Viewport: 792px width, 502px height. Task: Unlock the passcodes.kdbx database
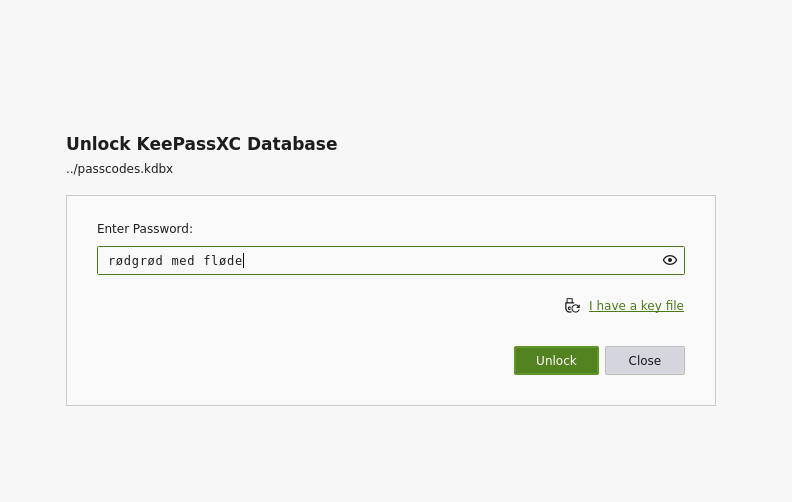pos(556,361)
